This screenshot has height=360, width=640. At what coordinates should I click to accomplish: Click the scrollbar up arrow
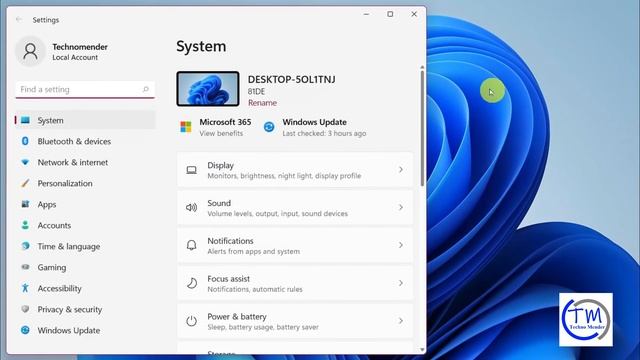[422, 67]
